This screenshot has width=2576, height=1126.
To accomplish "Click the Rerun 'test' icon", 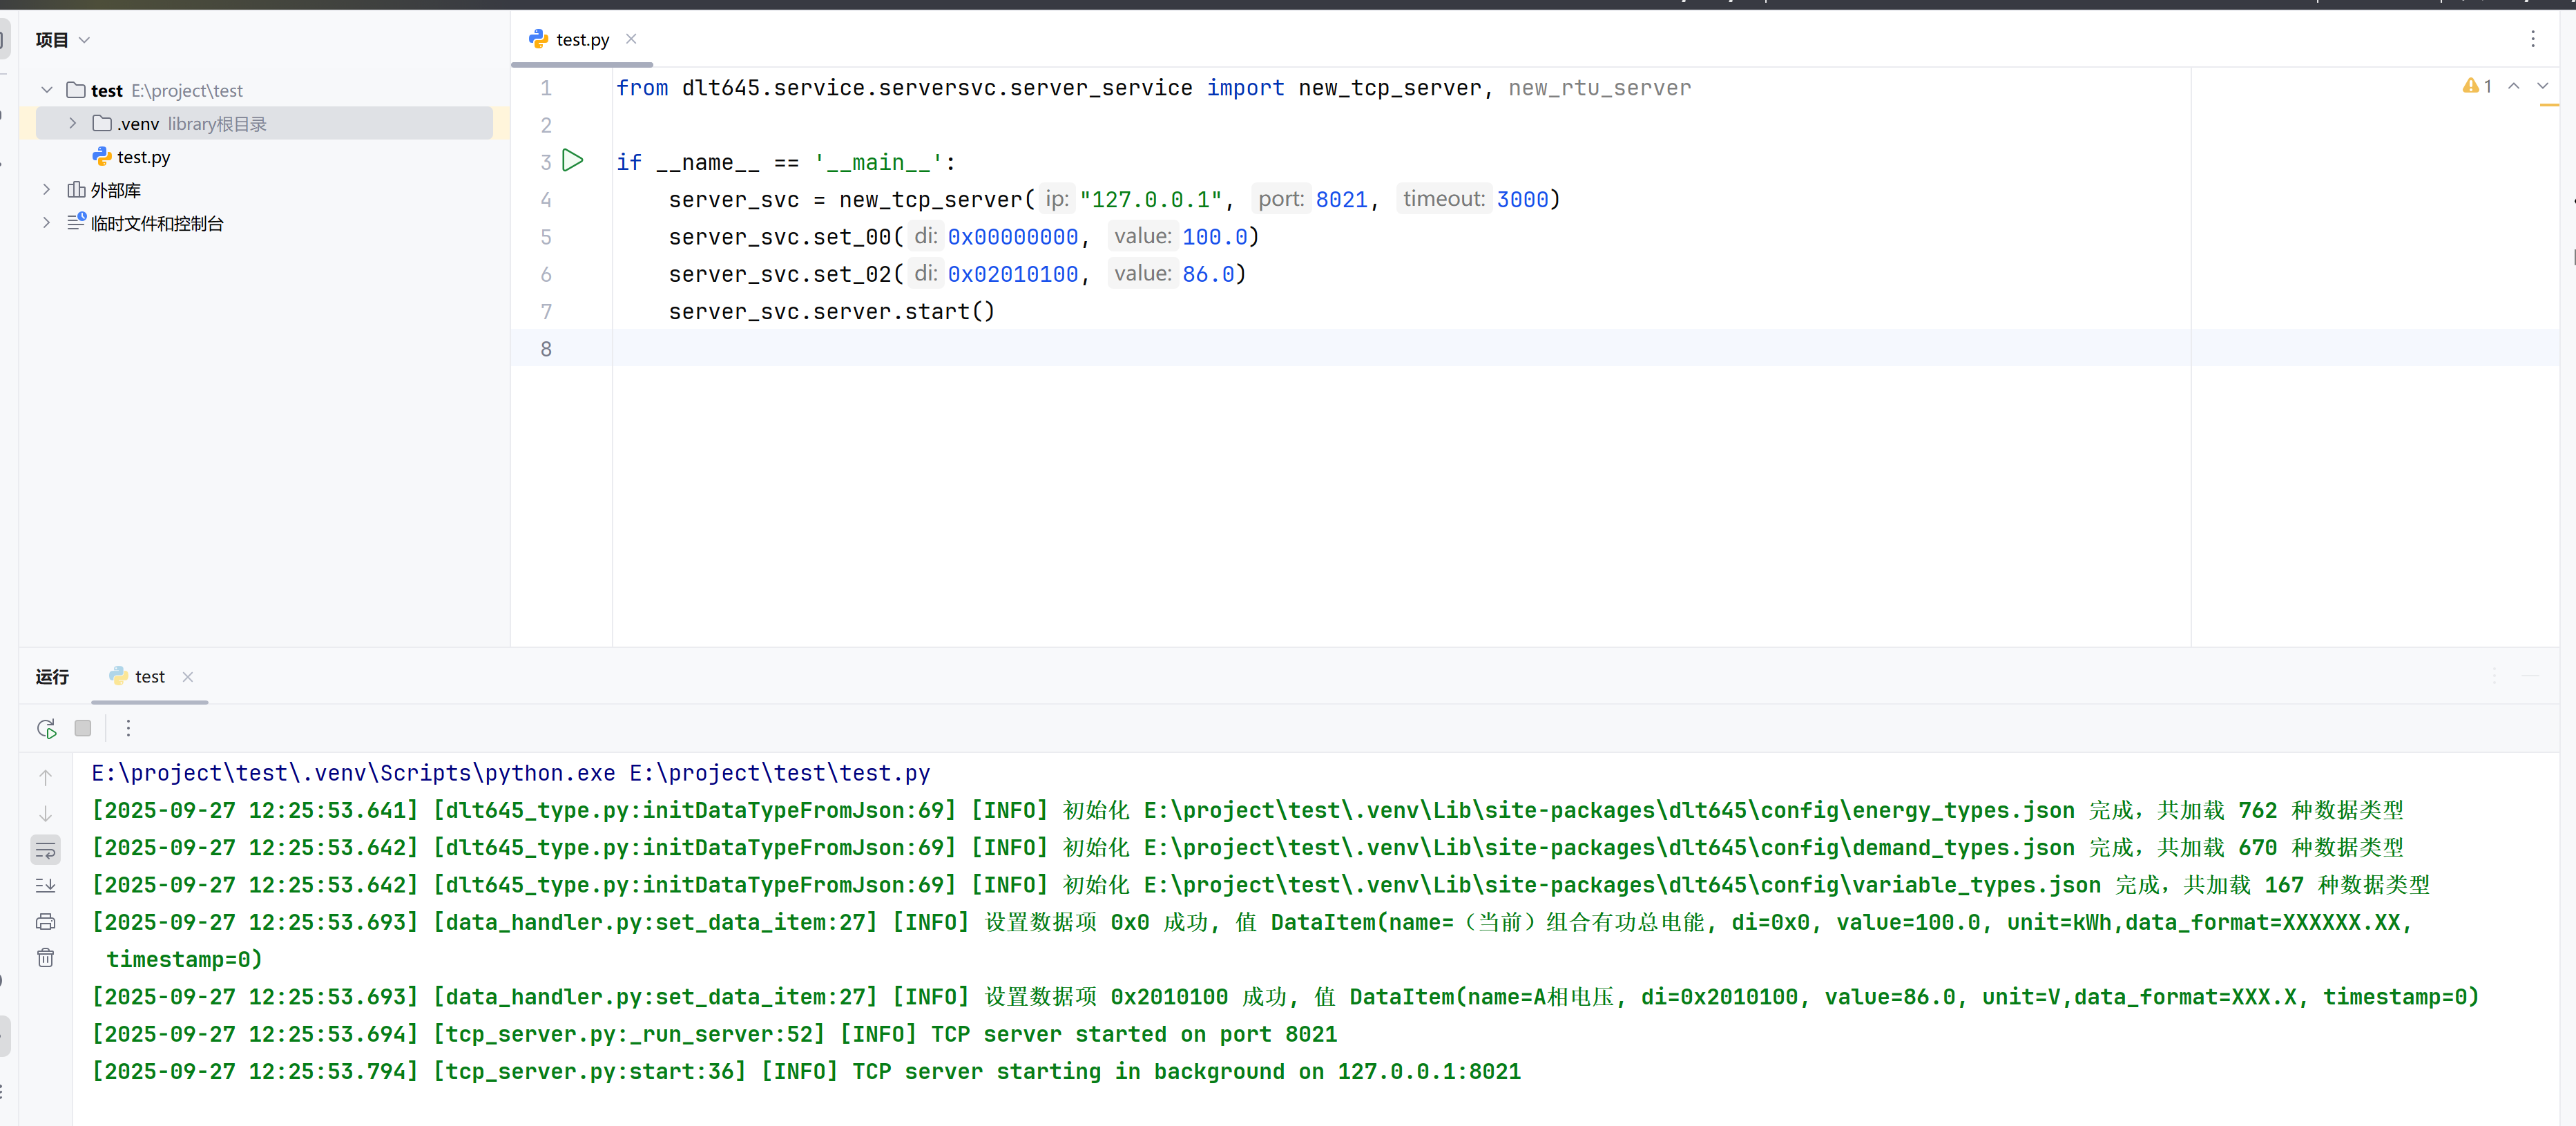I will coord(46,728).
